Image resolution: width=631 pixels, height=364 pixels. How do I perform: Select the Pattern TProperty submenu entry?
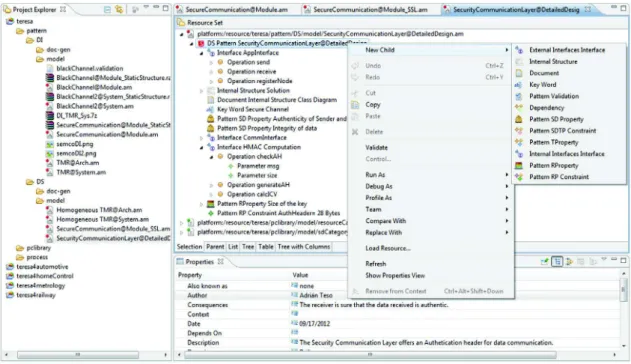pos(553,142)
